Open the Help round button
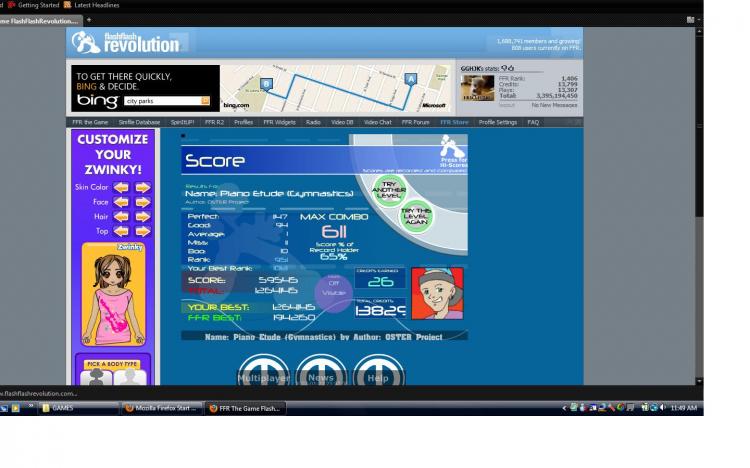Image resolution: width=750 pixels, height=468 pixels. [x=378, y=370]
